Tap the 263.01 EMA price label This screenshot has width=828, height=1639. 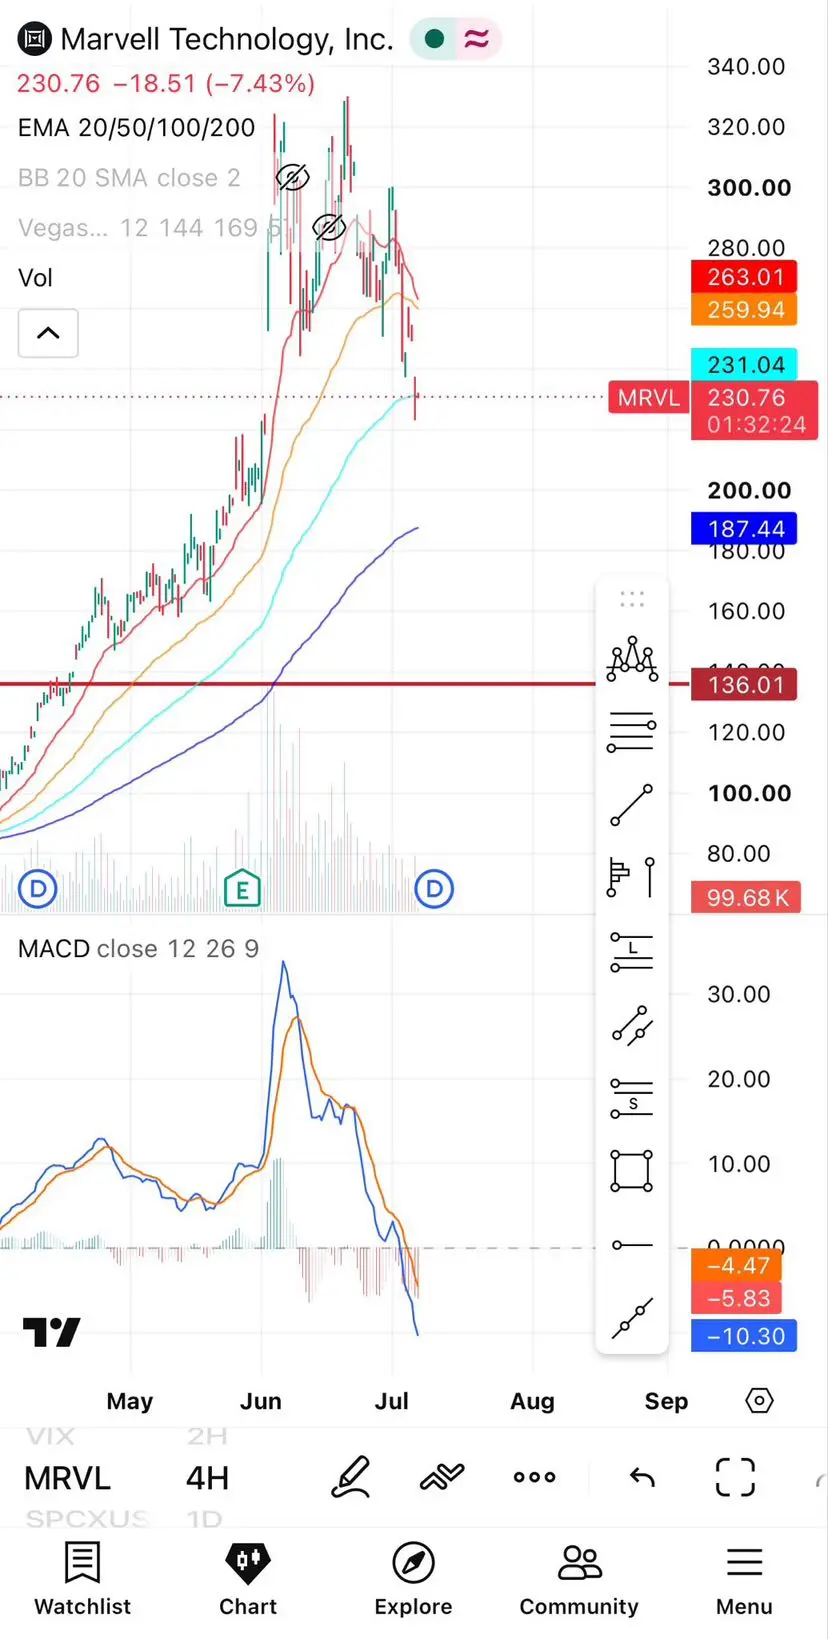[744, 277]
